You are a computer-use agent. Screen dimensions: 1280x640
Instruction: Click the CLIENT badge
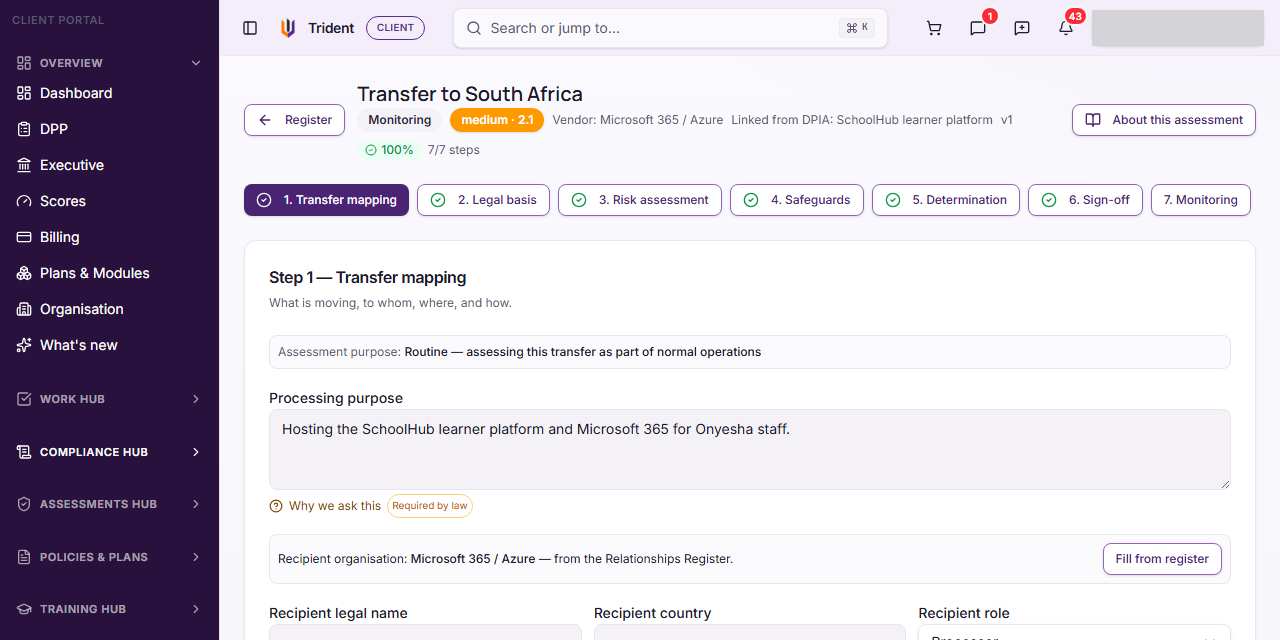(395, 28)
